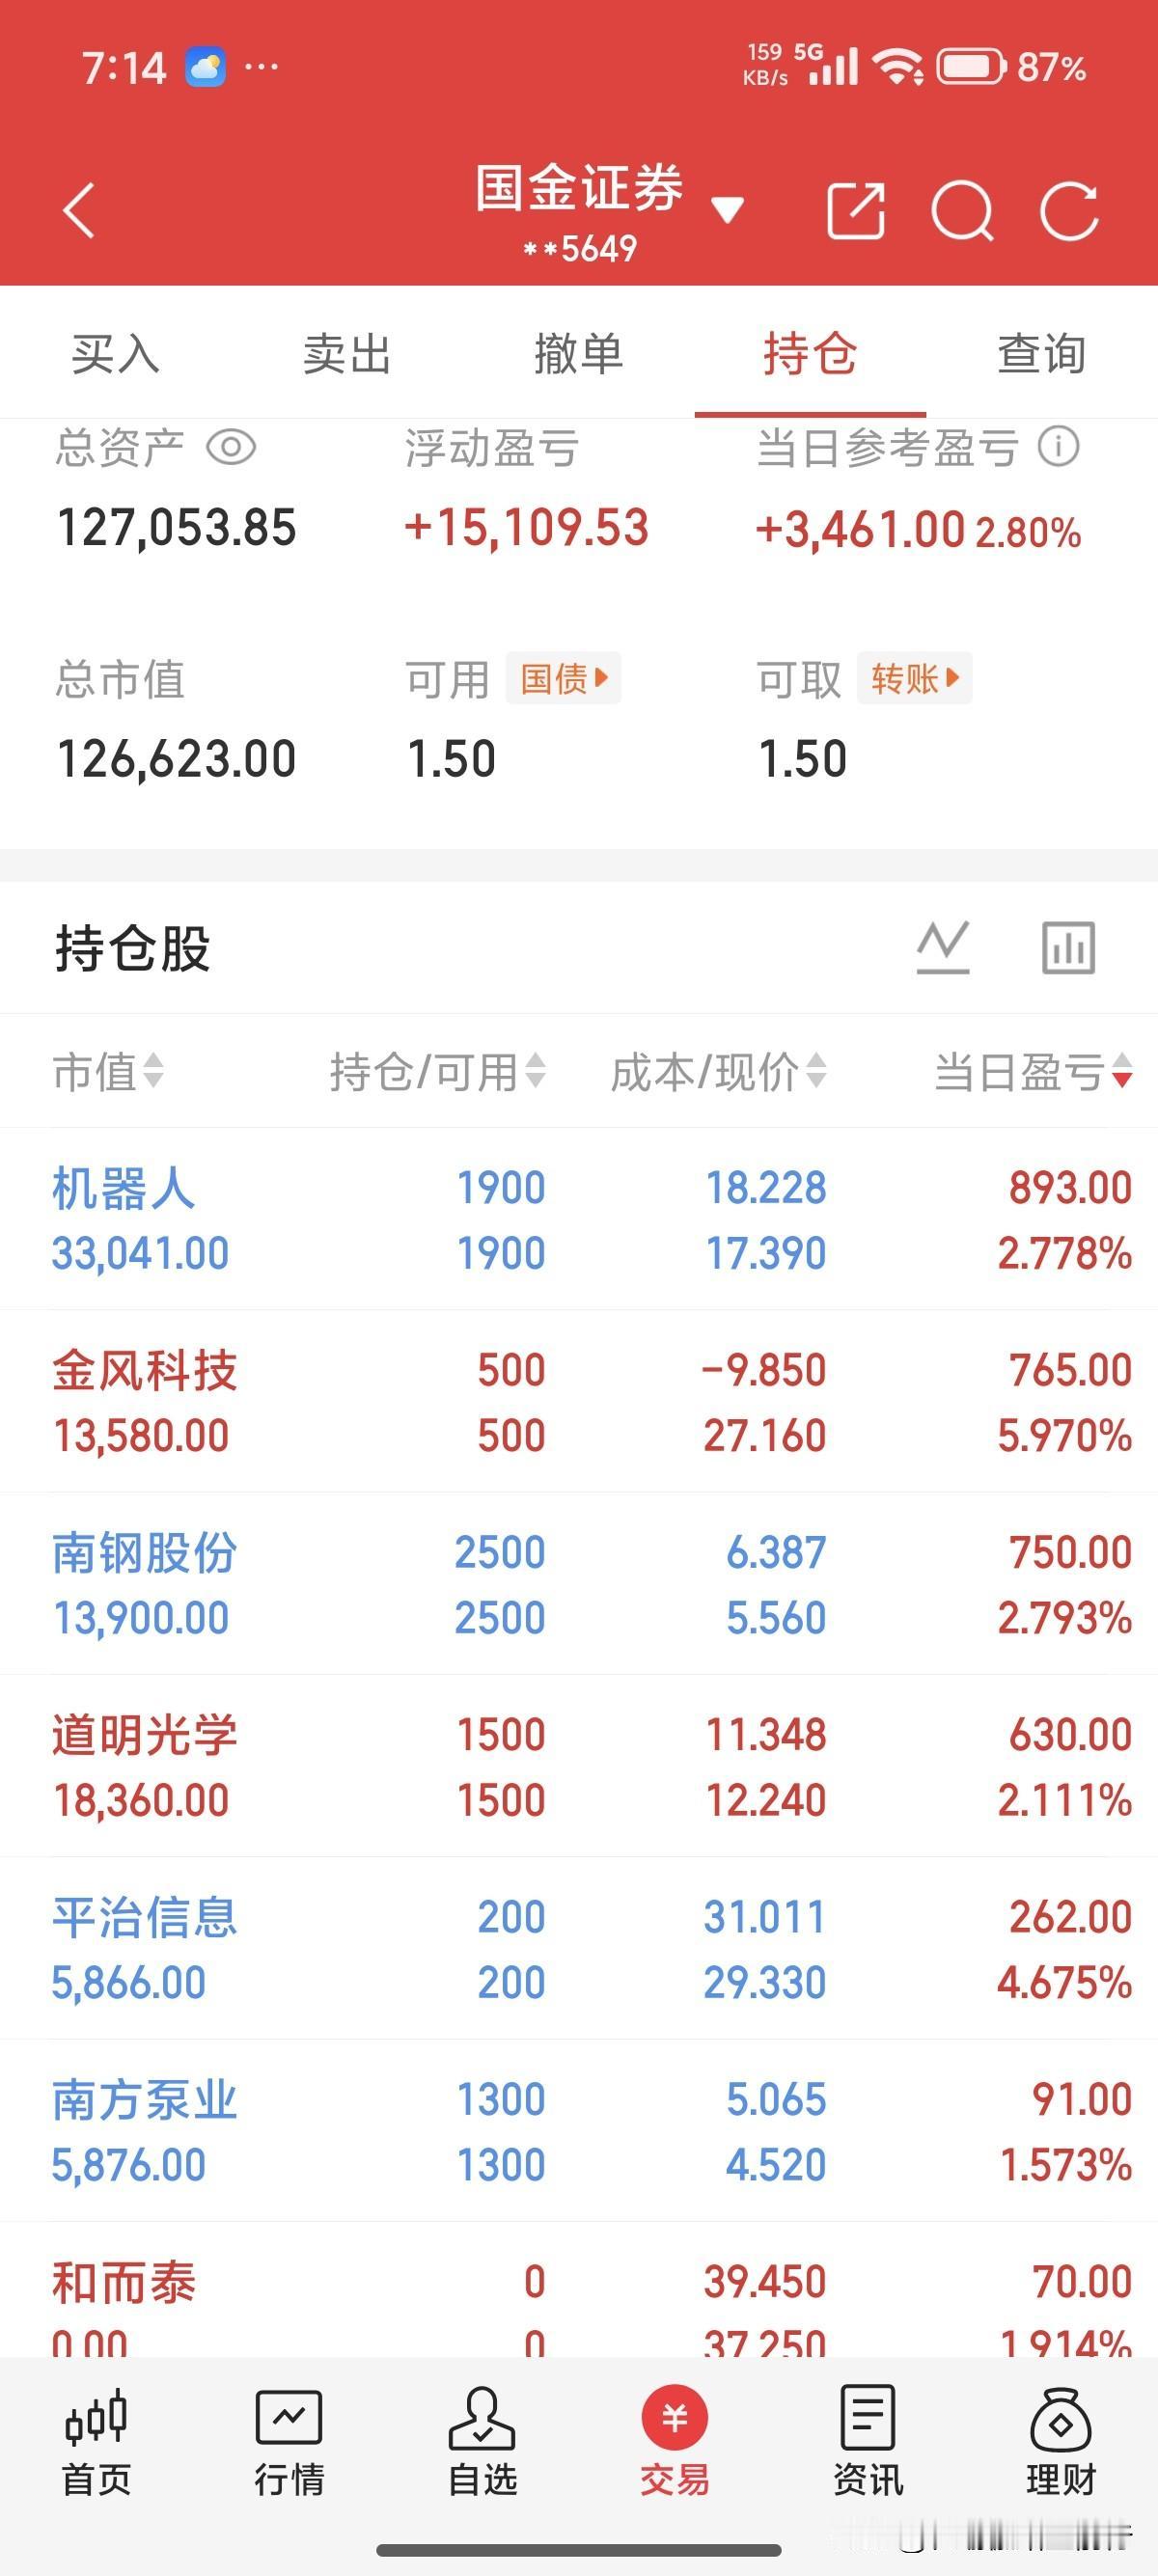Refresh holdings with the reload icon
Image resolution: width=1158 pixels, height=2576 pixels.
[1069, 211]
